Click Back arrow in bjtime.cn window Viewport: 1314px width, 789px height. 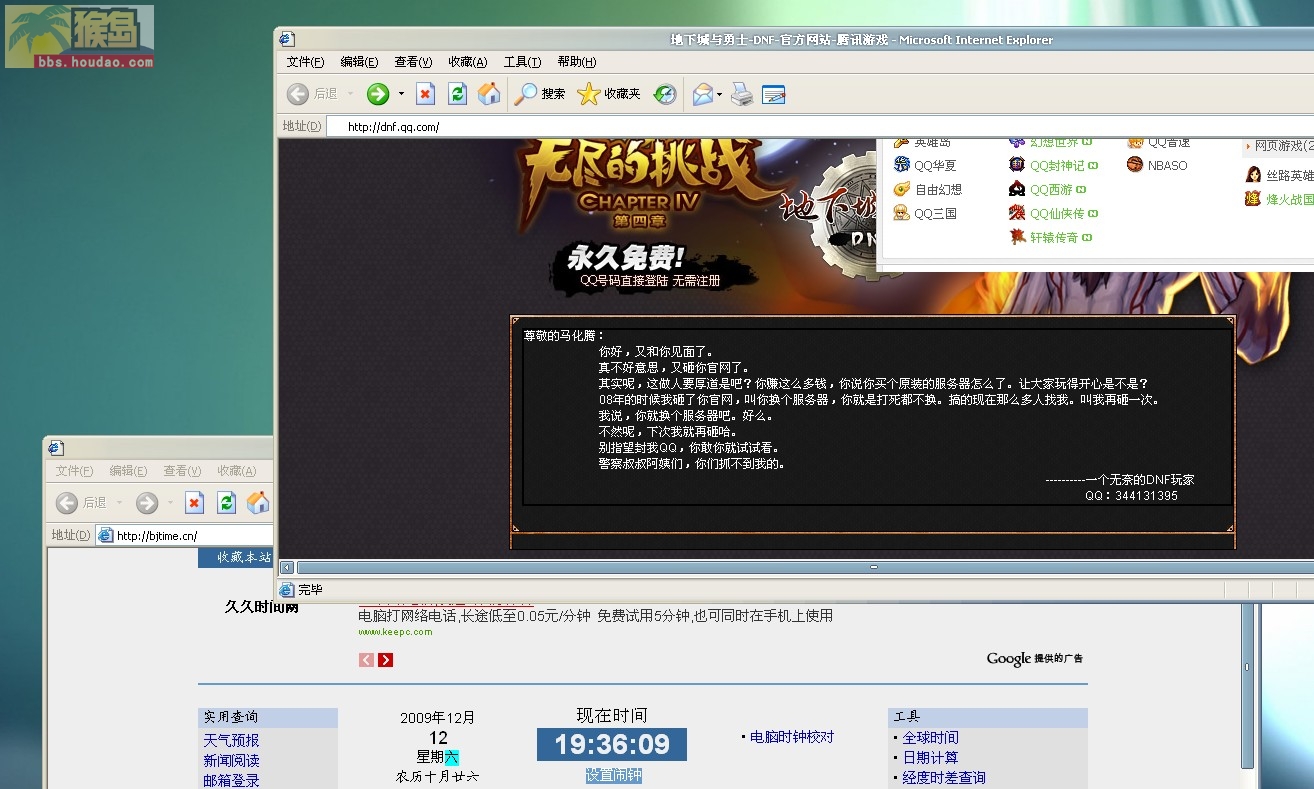point(67,503)
